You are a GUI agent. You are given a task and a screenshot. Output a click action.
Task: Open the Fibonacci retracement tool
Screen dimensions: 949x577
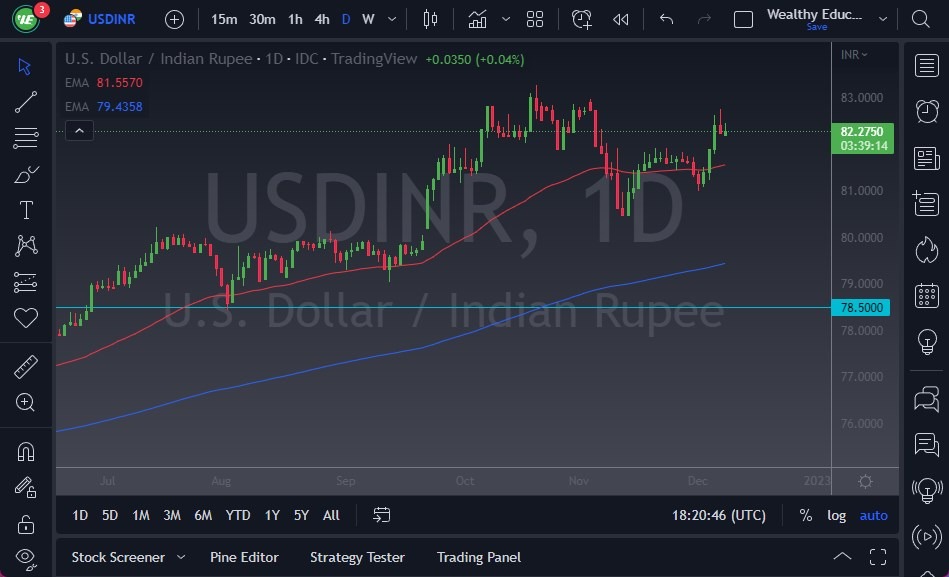[25, 138]
